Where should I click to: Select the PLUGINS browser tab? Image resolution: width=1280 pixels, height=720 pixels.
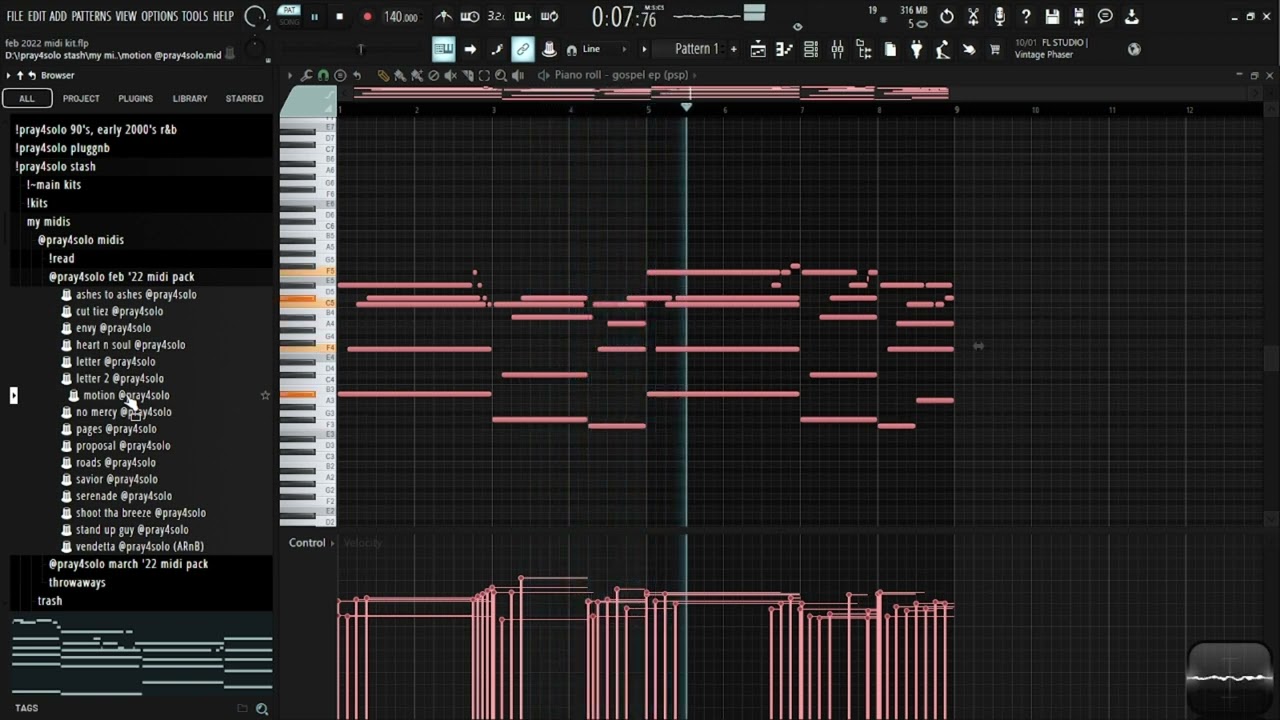pos(135,99)
